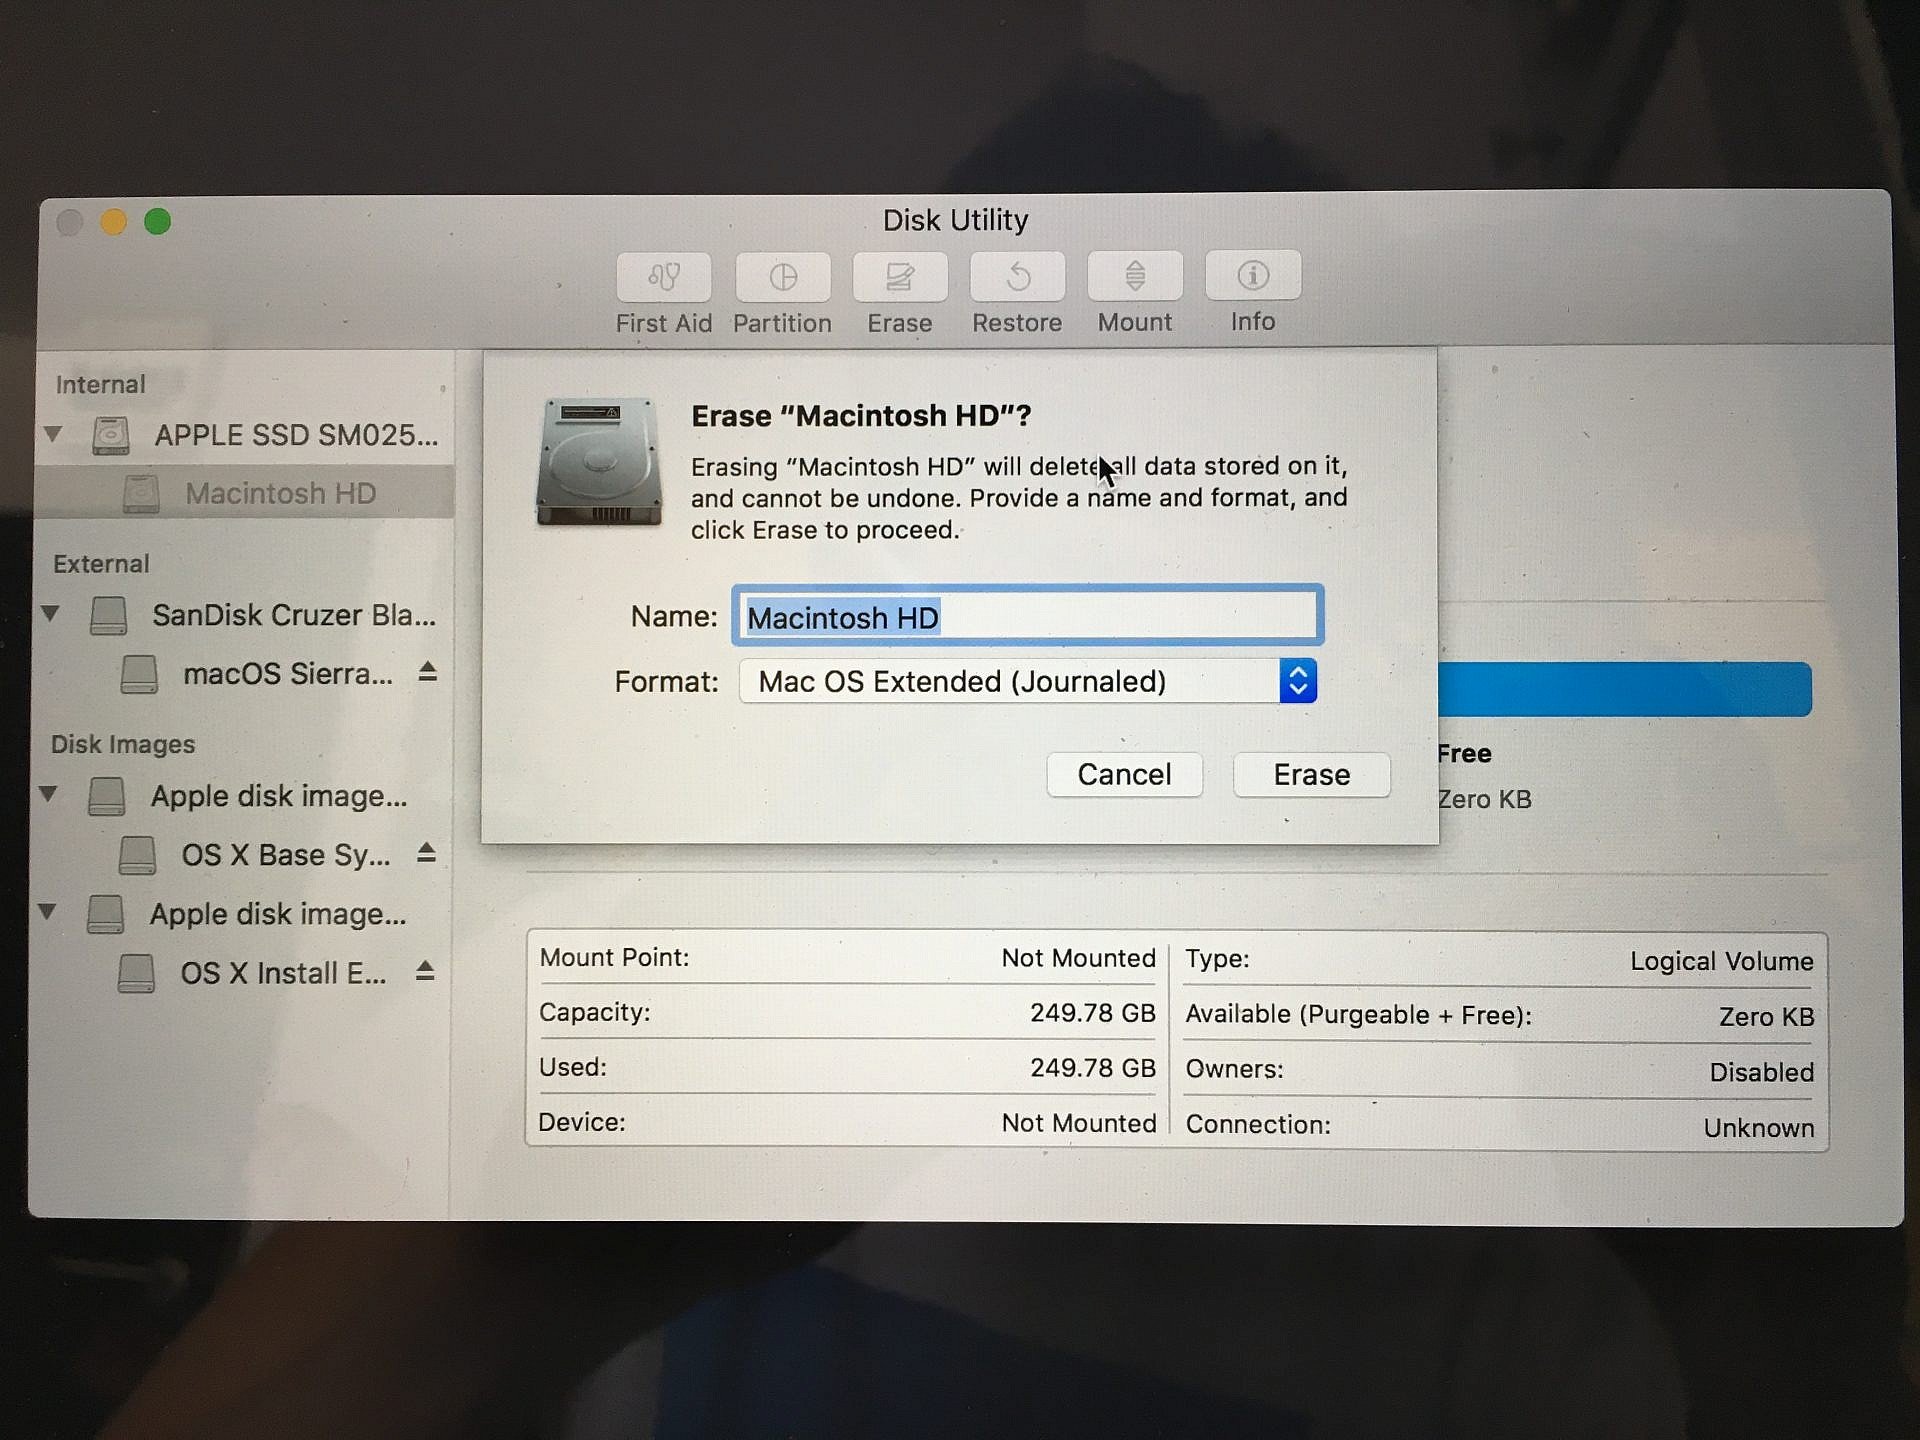The width and height of the screenshot is (1920, 1440).
Task: Click the Erase toolbar icon
Action: [900, 277]
